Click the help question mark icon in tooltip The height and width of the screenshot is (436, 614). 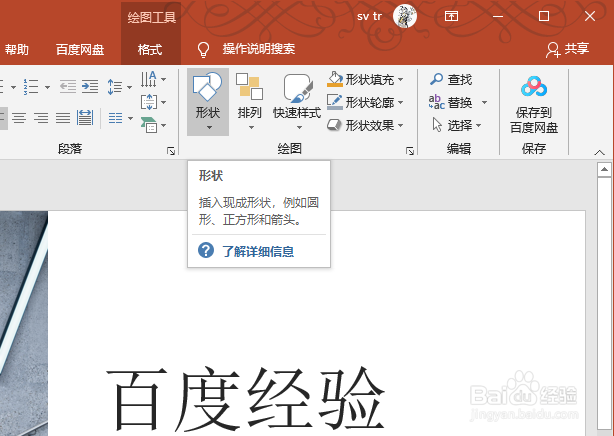click(x=206, y=250)
